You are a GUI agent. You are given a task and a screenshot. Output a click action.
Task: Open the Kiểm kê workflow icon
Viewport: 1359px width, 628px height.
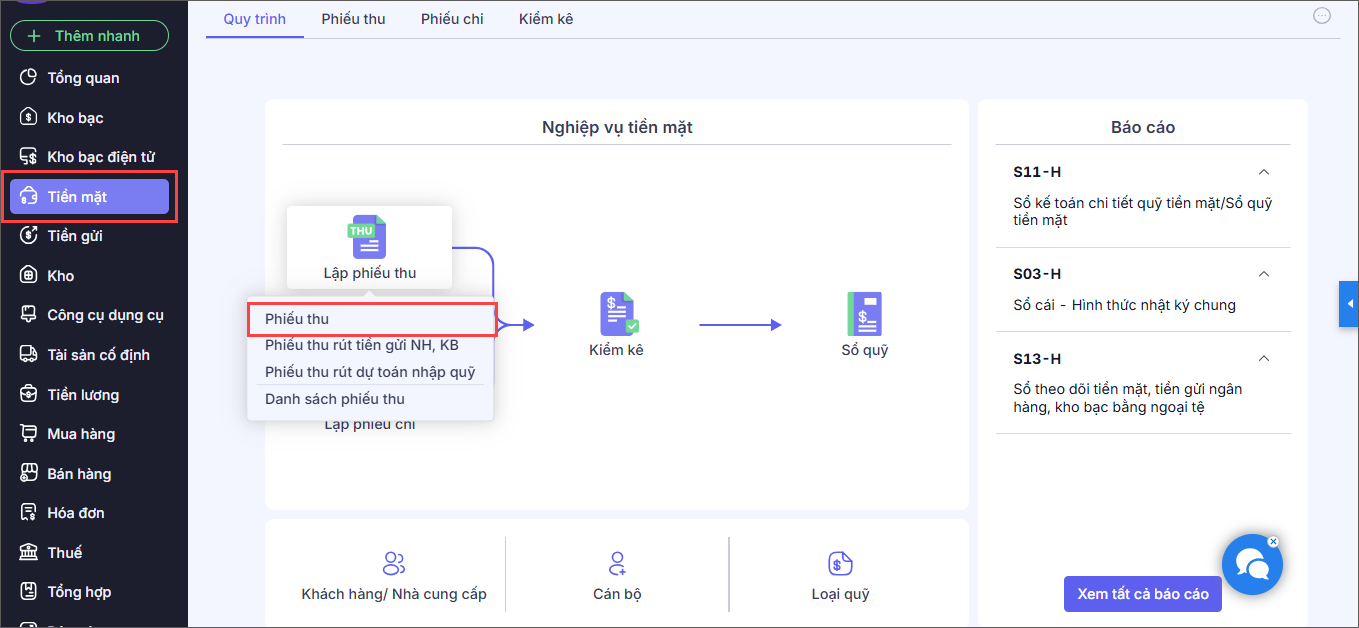[x=617, y=314]
